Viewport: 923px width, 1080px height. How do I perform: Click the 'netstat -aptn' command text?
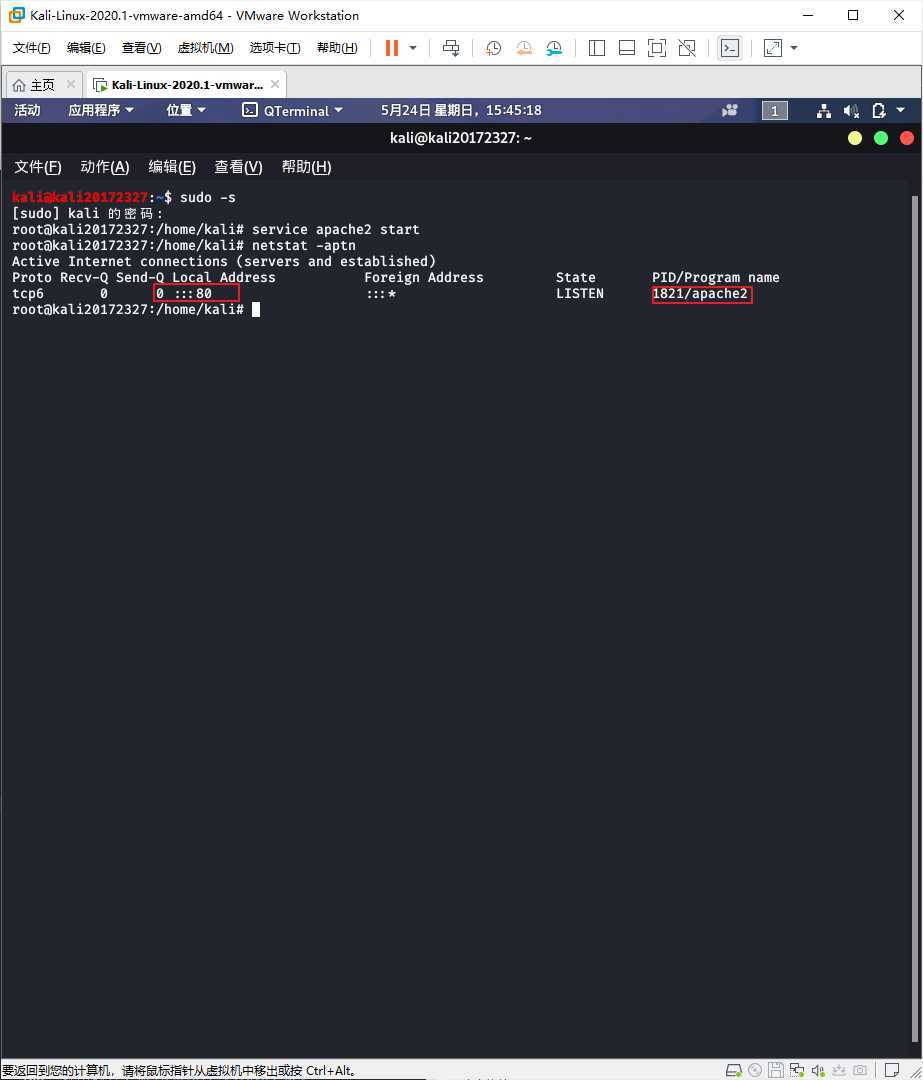304,245
